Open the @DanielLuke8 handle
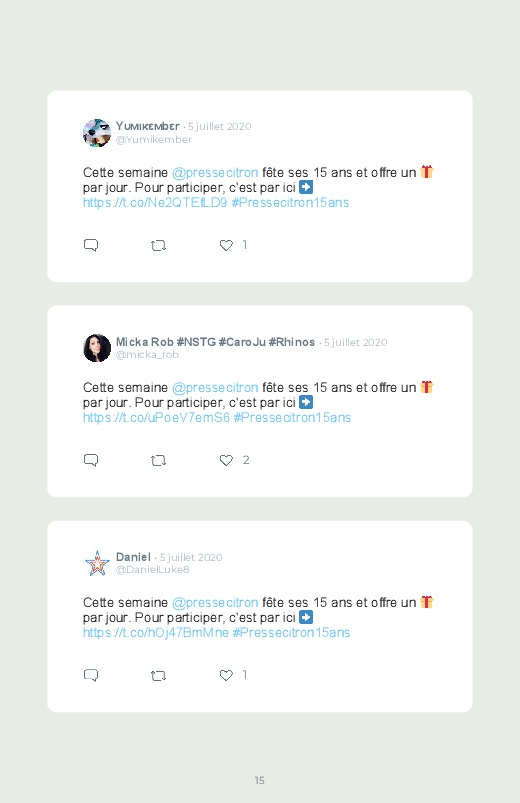The image size is (520, 803). tap(153, 569)
